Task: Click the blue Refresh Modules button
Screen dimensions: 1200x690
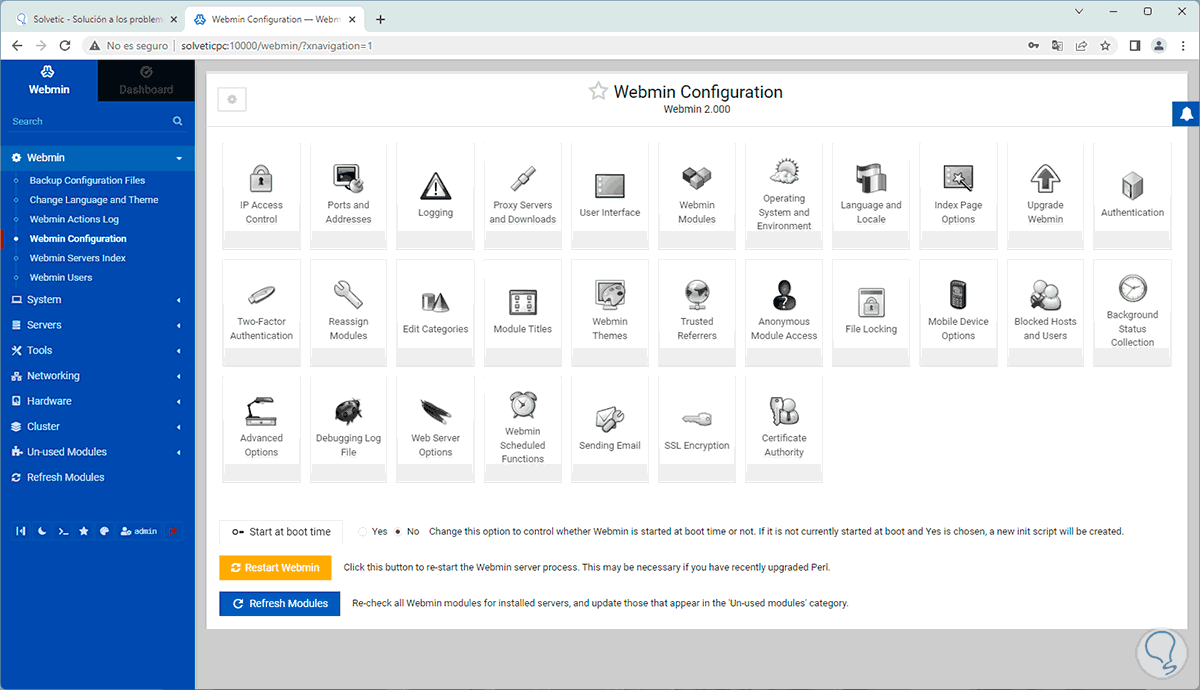Action: click(280, 603)
